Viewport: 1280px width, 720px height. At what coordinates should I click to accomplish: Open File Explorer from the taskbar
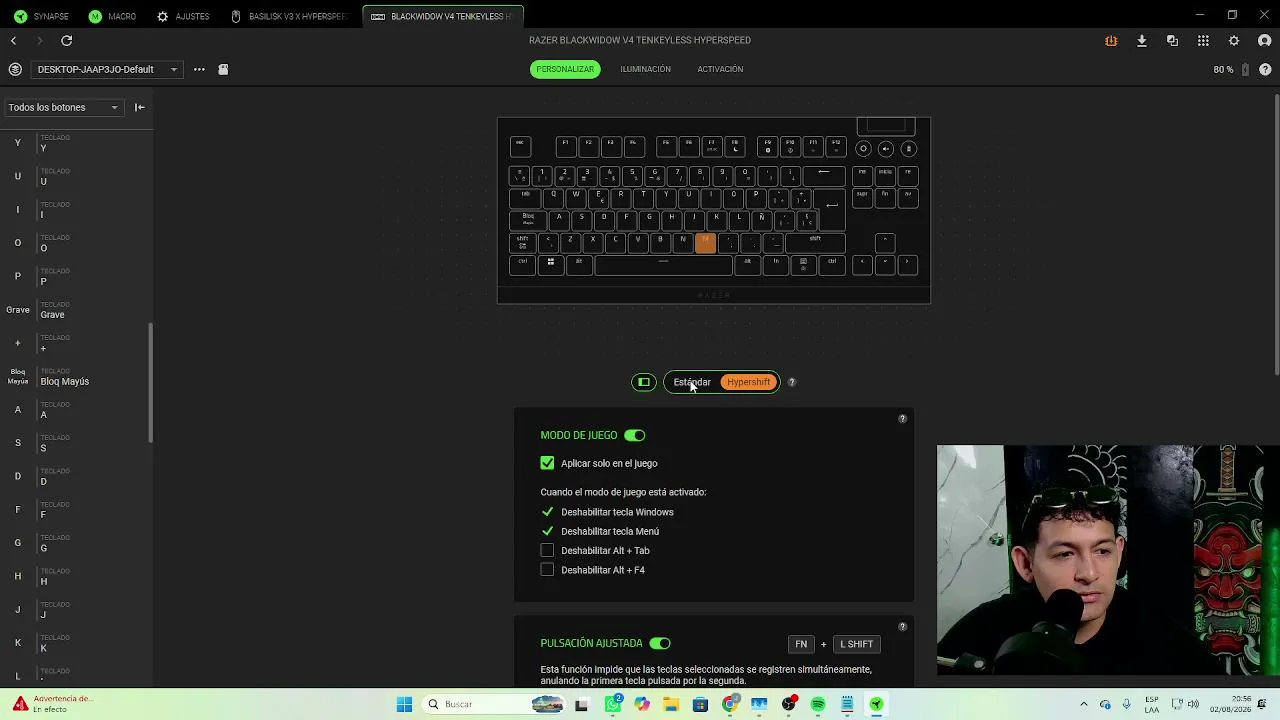tap(671, 704)
